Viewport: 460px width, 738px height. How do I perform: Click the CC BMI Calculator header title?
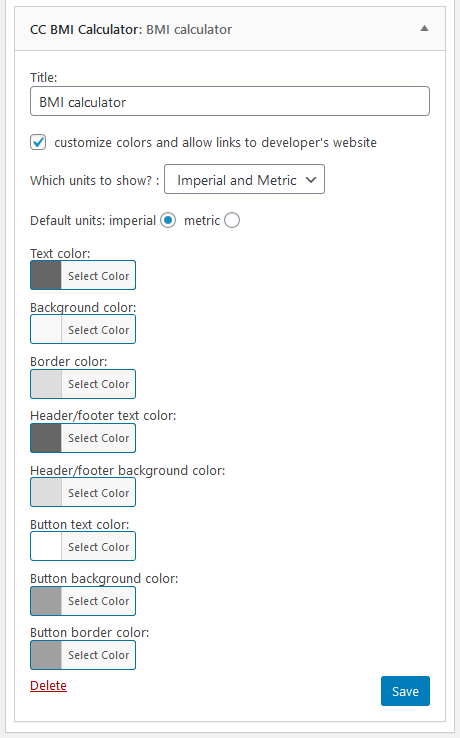point(131,29)
